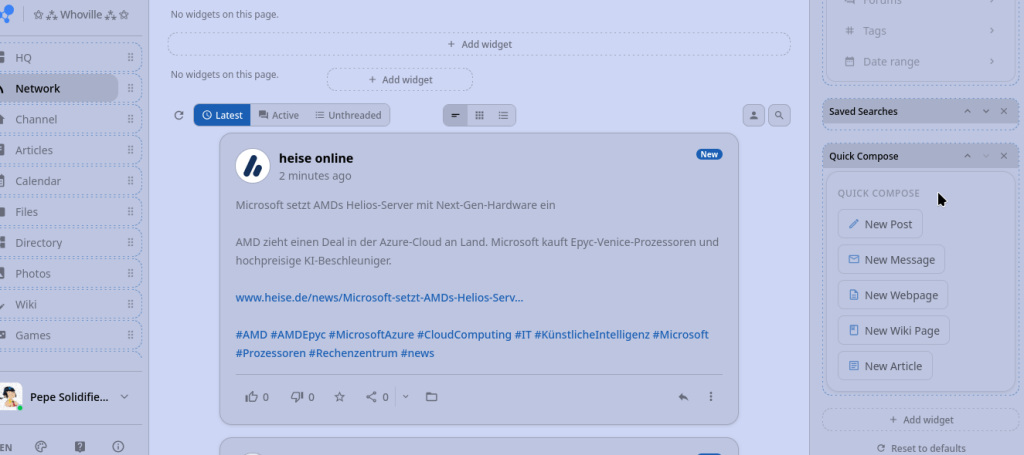Select the compact lines view mode
Viewport: 1024px width, 455px height.
click(x=455, y=115)
